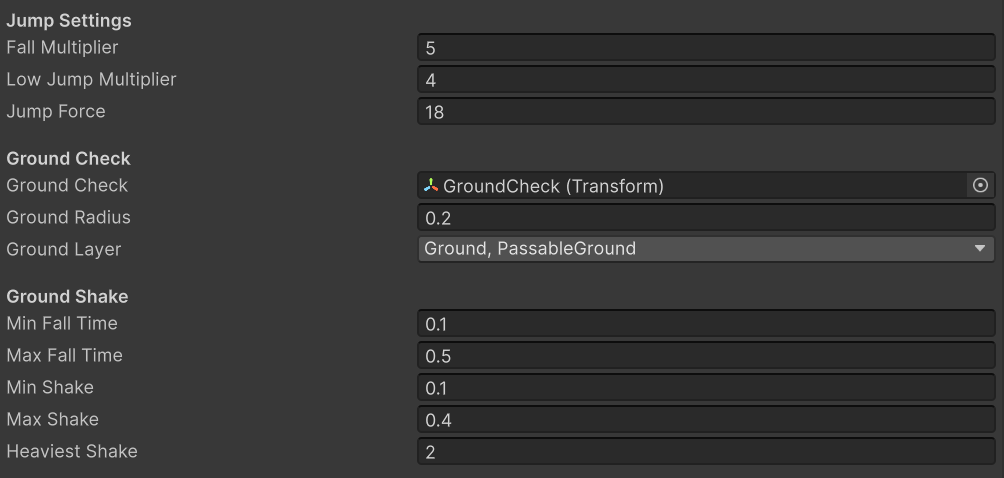This screenshot has width=1004, height=478.
Task: Open object picker for Ground Check field
Action: [x=980, y=186]
